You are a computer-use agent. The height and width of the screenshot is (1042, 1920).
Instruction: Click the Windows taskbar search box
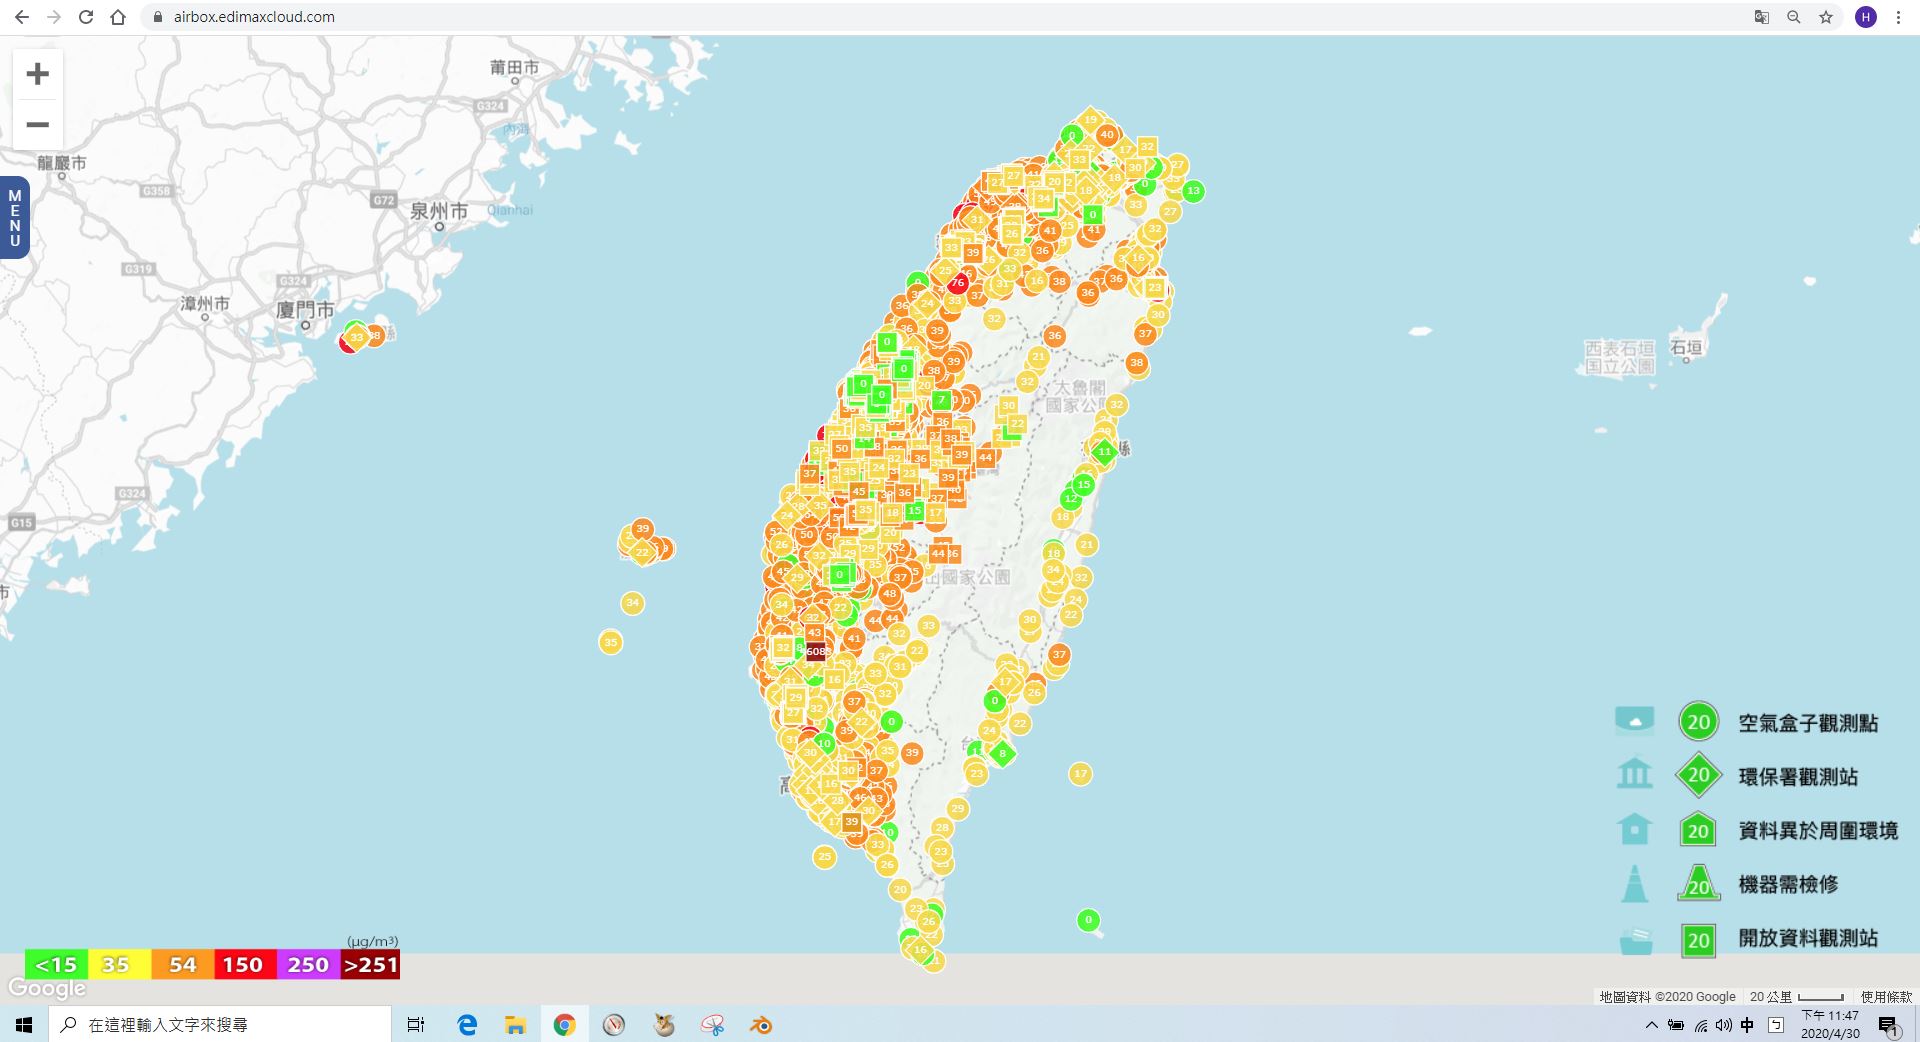point(220,1024)
